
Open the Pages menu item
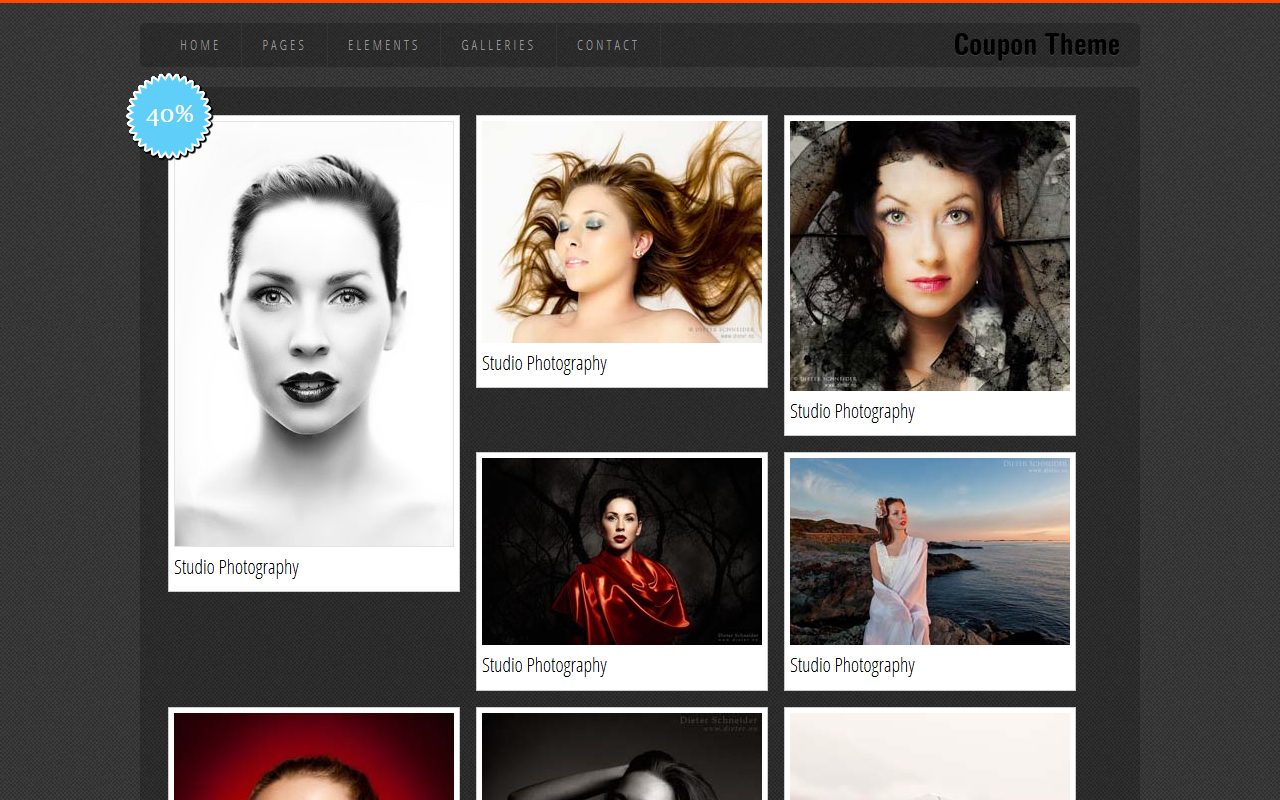[x=284, y=45]
